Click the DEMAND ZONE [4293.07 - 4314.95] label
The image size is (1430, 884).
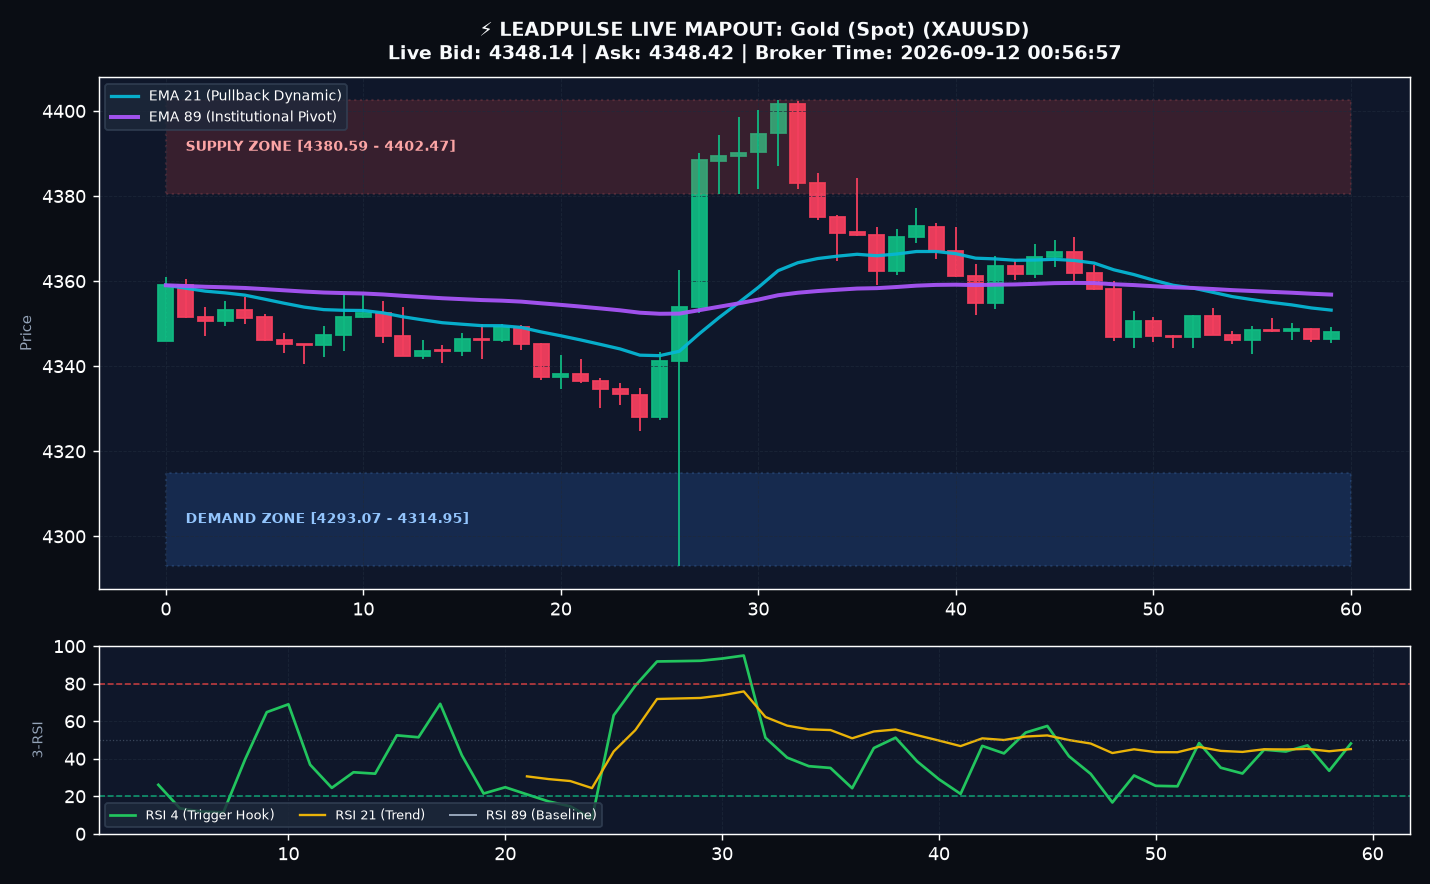(x=327, y=518)
